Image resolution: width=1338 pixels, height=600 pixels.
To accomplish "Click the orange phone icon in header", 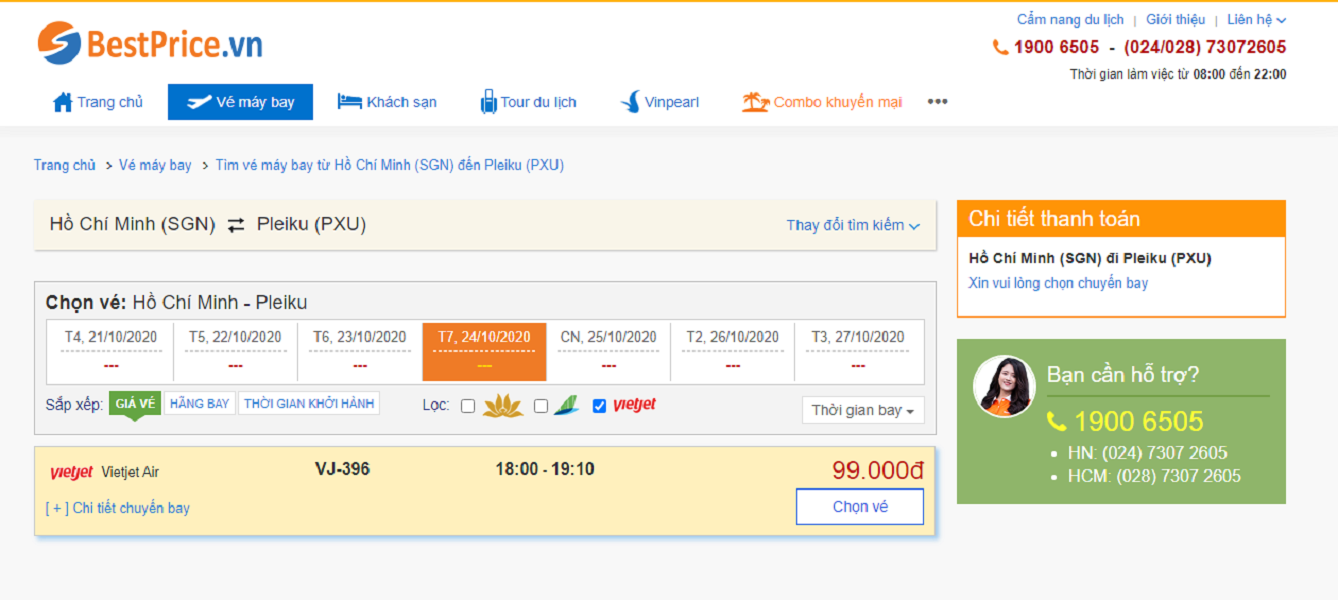I will point(1000,47).
